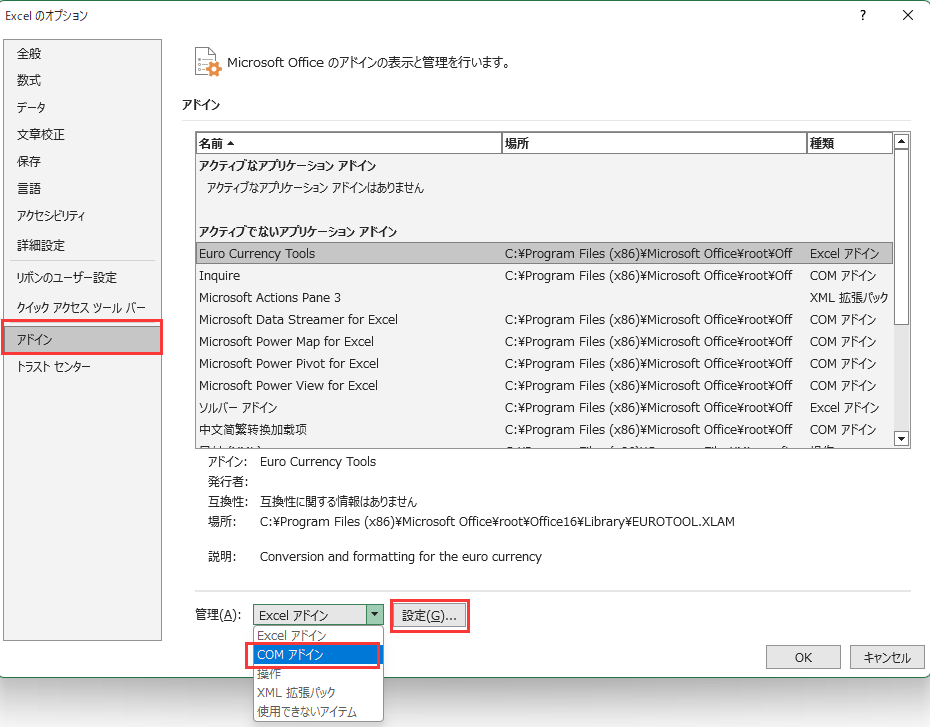Select the 言語 category in sidebar
Viewport: 930px width, 727px height.
tap(29, 188)
